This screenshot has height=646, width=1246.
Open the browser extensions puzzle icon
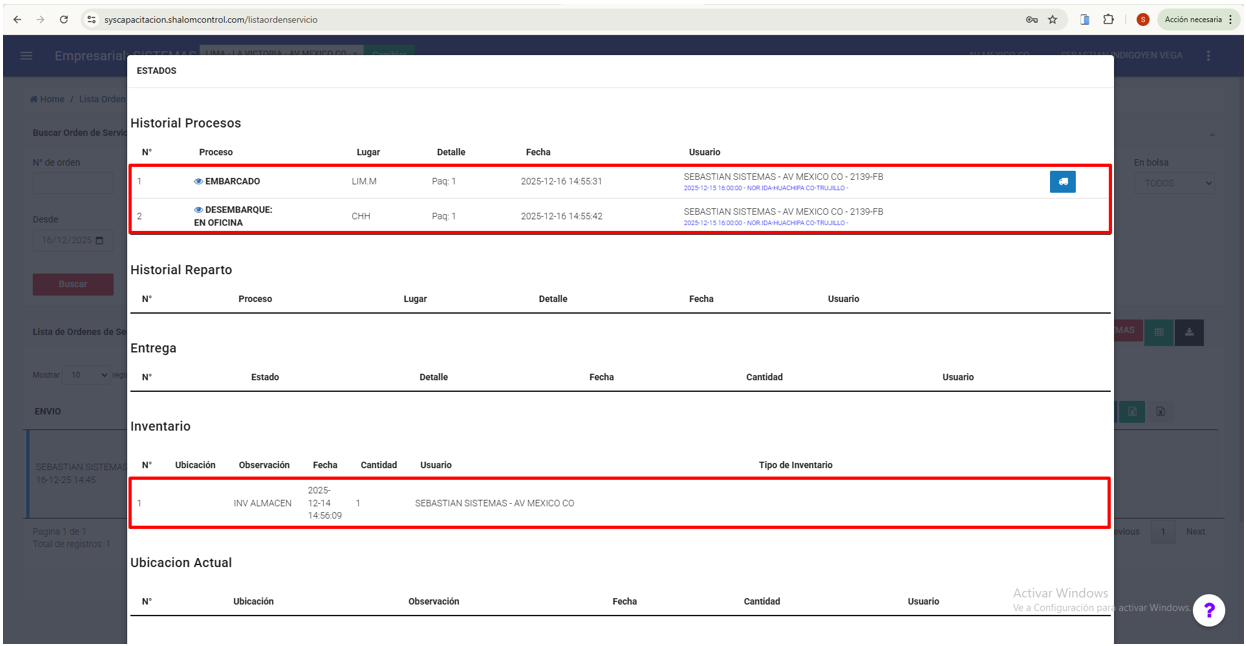click(1108, 19)
